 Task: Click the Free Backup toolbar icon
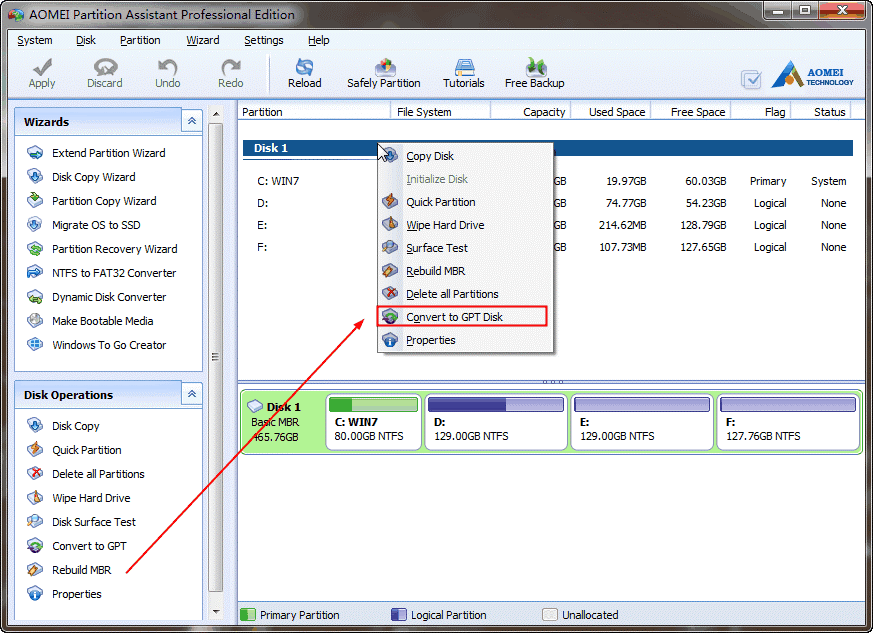(535, 67)
